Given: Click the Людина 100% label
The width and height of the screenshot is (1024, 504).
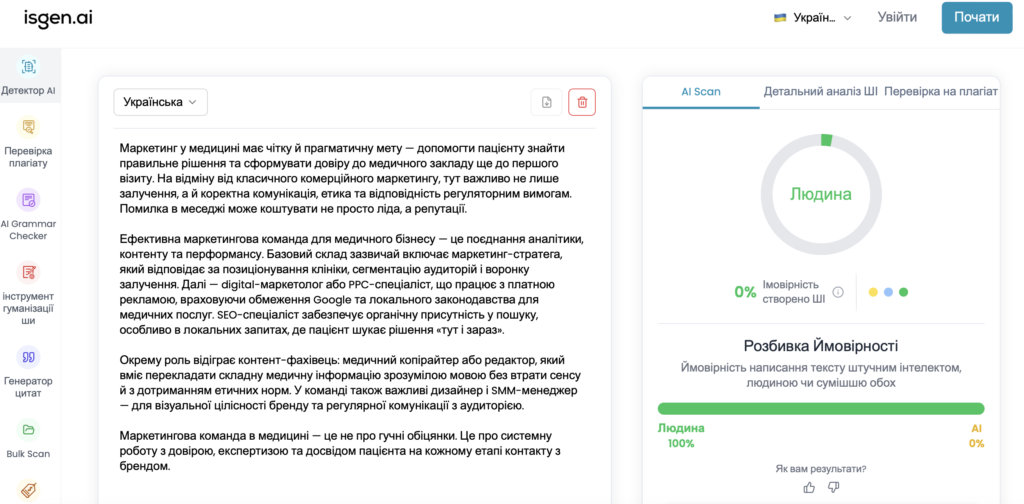Looking at the screenshot, I should [681, 436].
